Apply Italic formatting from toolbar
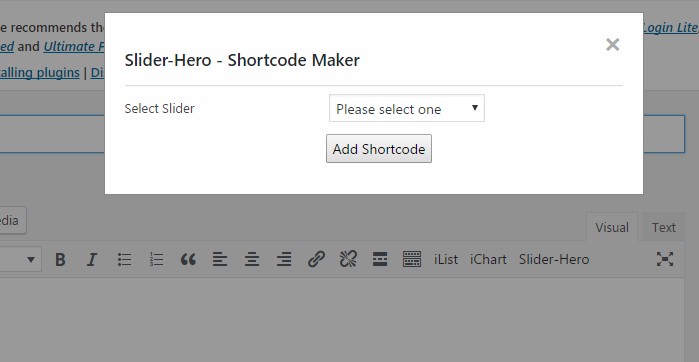The width and height of the screenshot is (699, 362). [x=92, y=259]
